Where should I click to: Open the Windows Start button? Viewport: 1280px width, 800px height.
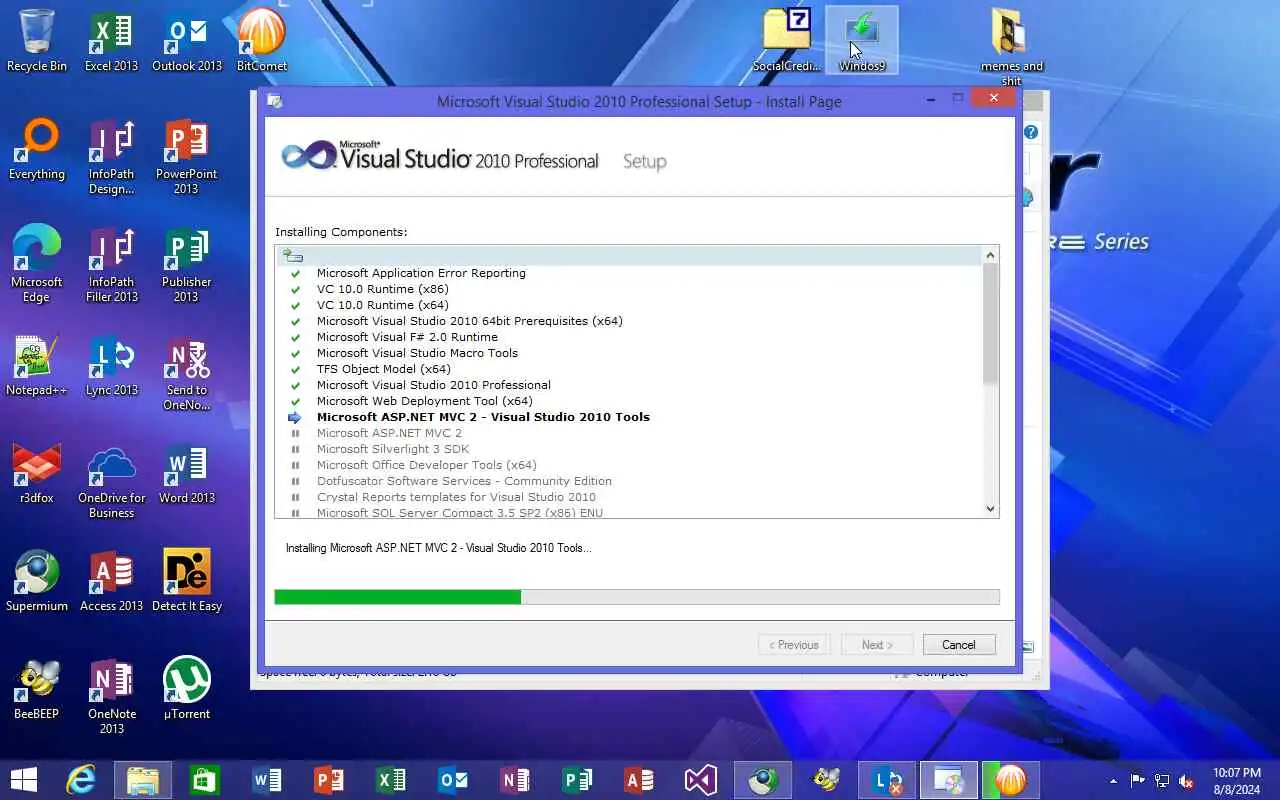[24, 780]
